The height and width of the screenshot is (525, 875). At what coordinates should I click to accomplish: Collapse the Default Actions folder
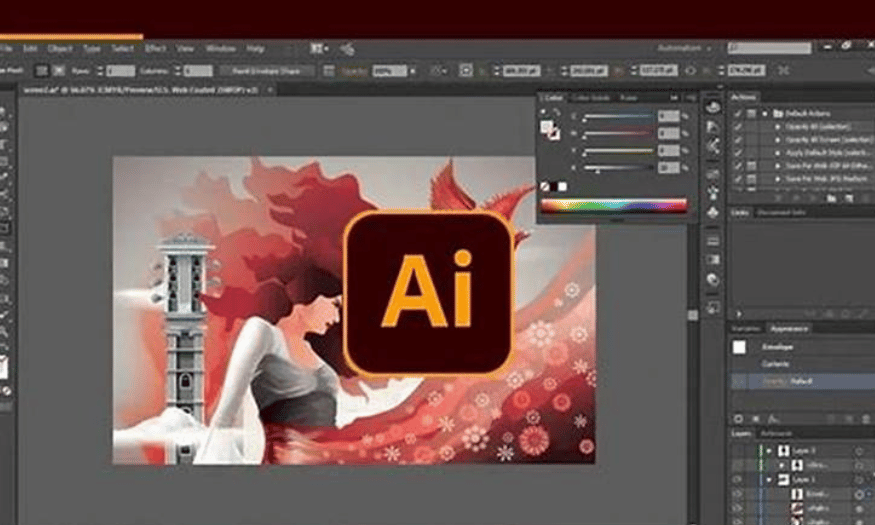click(x=765, y=113)
